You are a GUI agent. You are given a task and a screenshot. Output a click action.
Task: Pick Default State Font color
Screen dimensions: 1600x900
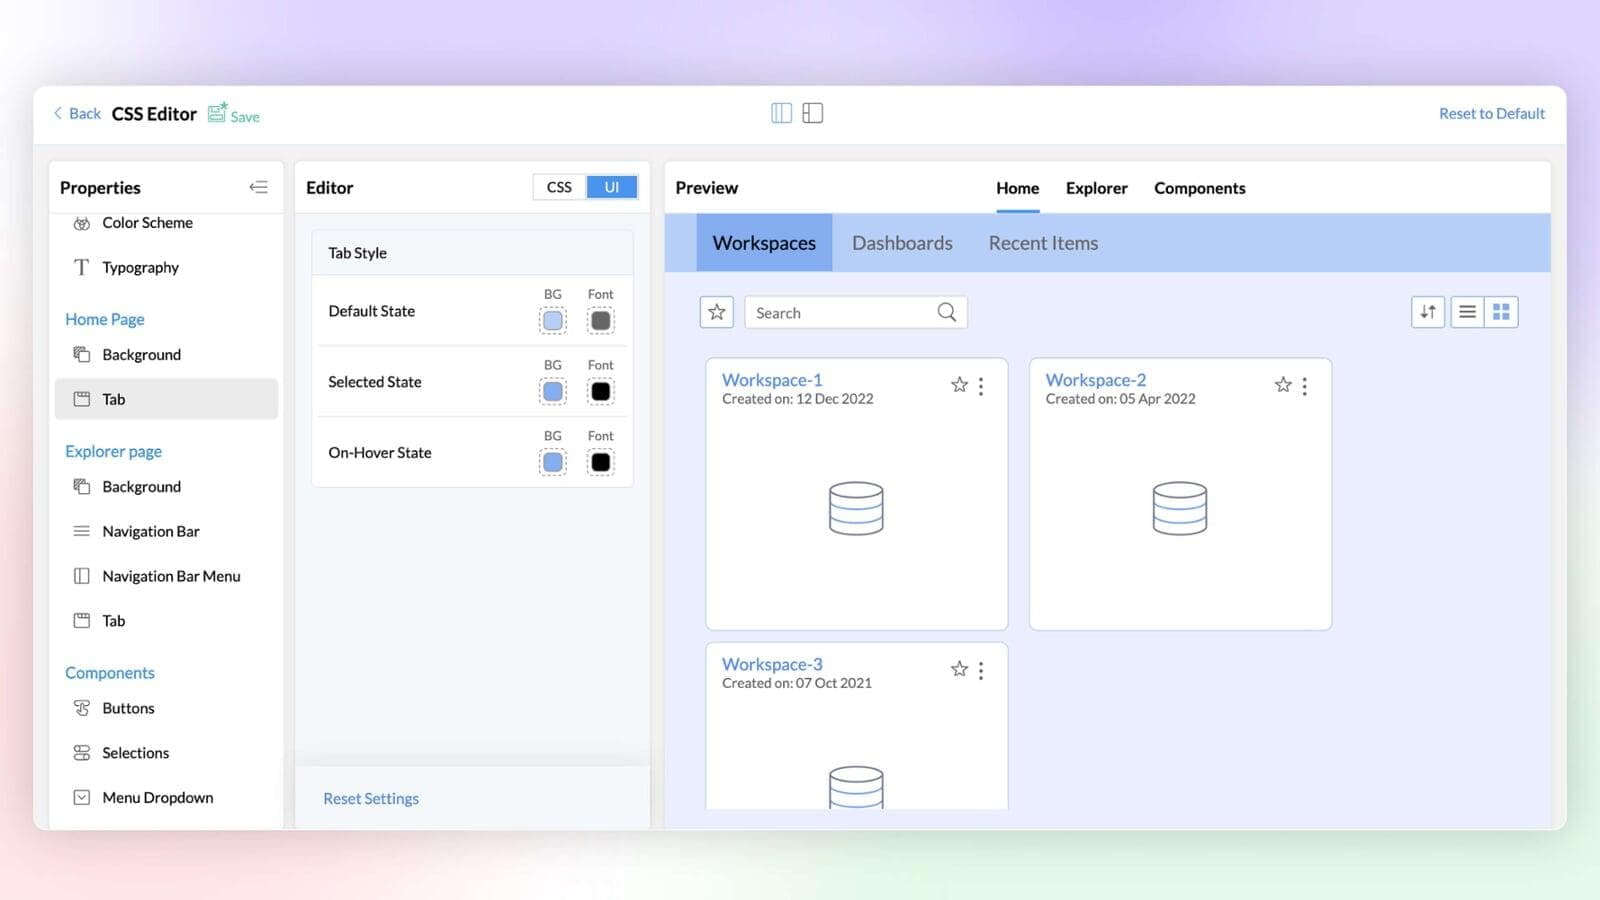(600, 321)
